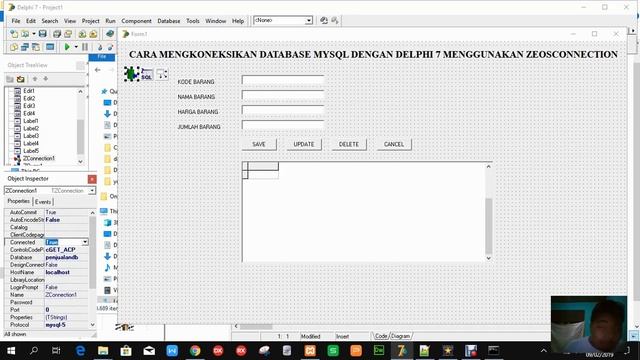
Task: Click the SAVE button on the form
Action: click(259, 144)
